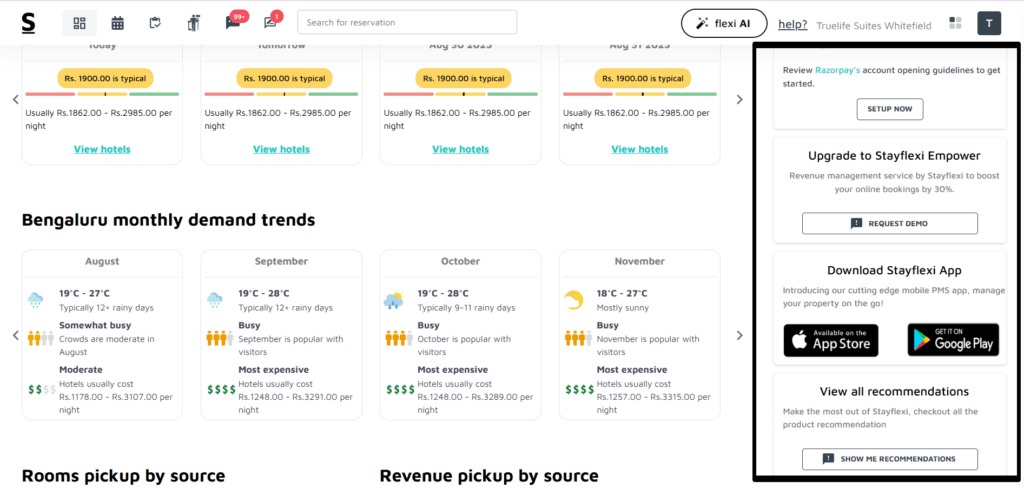Click the November dollar cost icon
The height and width of the screenshot is (488, 1024).
click(x=579, y=390)
